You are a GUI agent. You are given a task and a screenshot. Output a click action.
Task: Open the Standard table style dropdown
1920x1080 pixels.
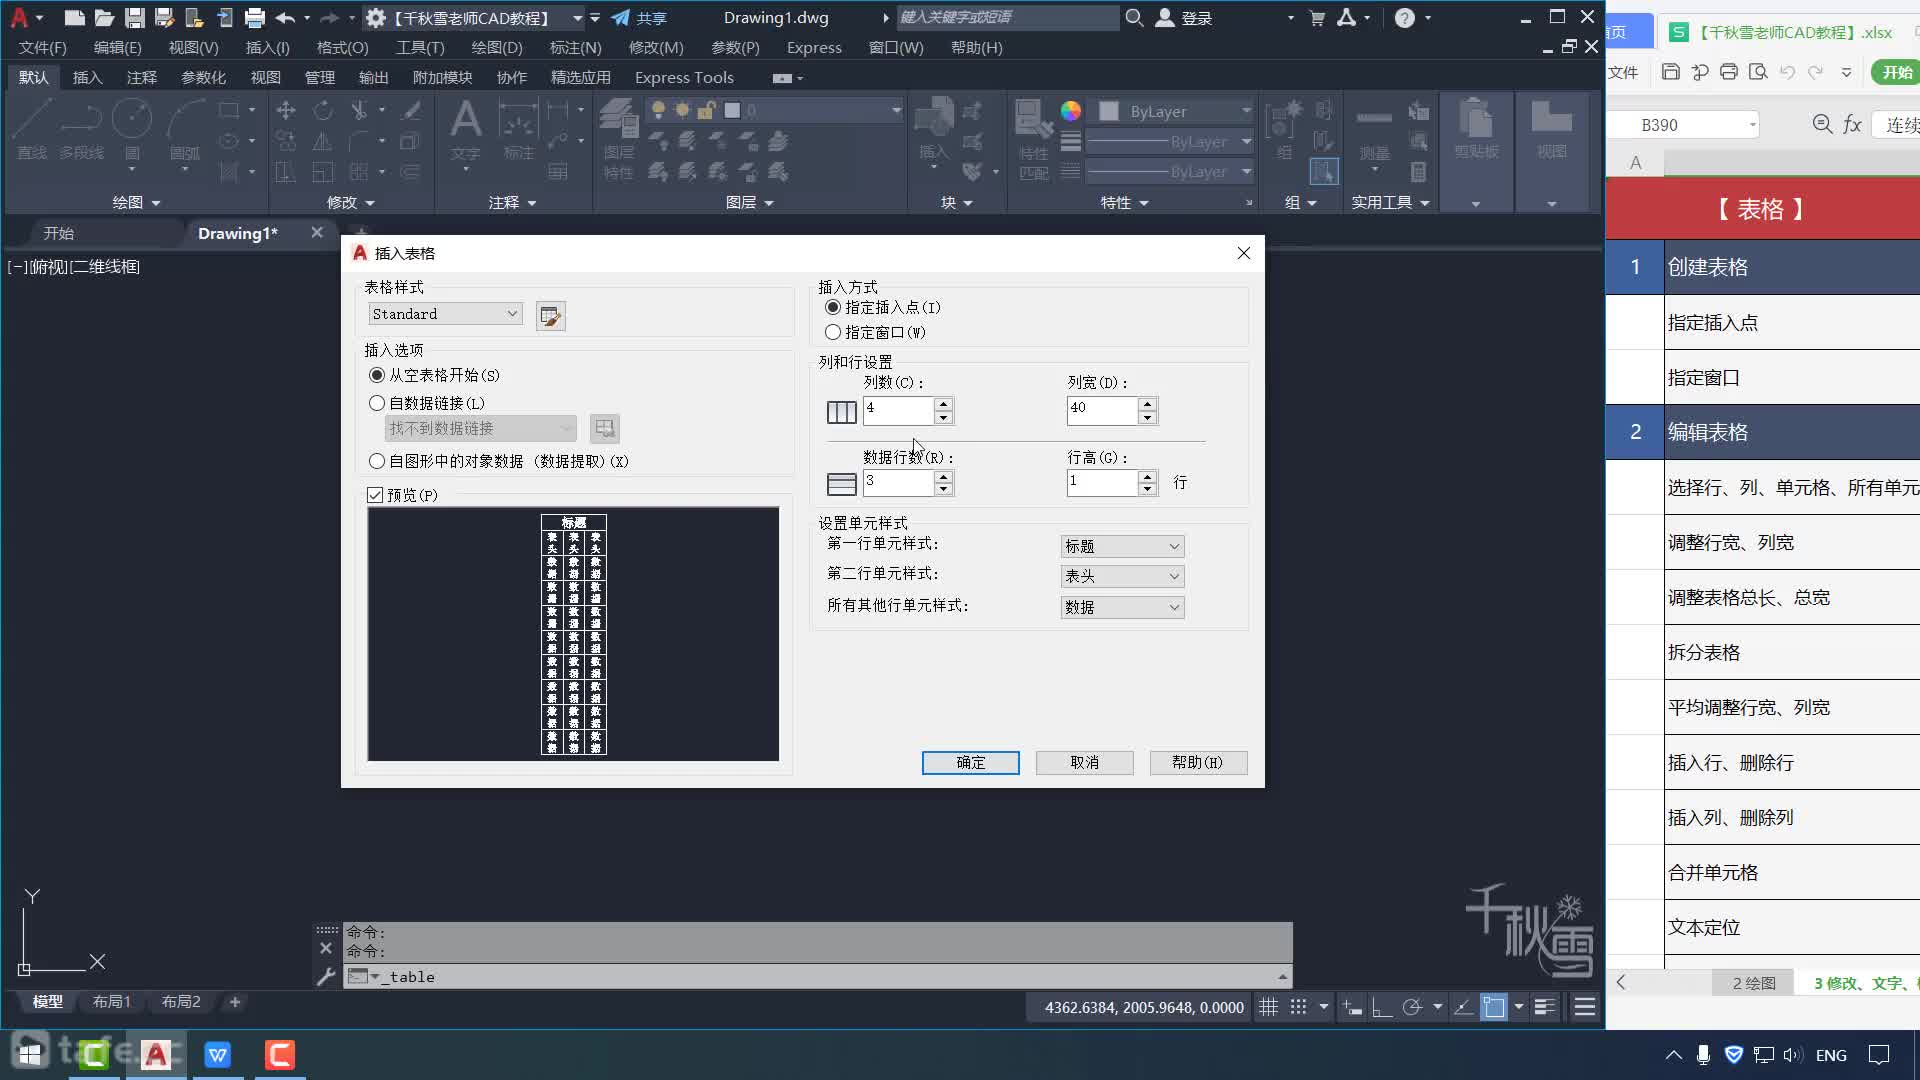point(446,314)
